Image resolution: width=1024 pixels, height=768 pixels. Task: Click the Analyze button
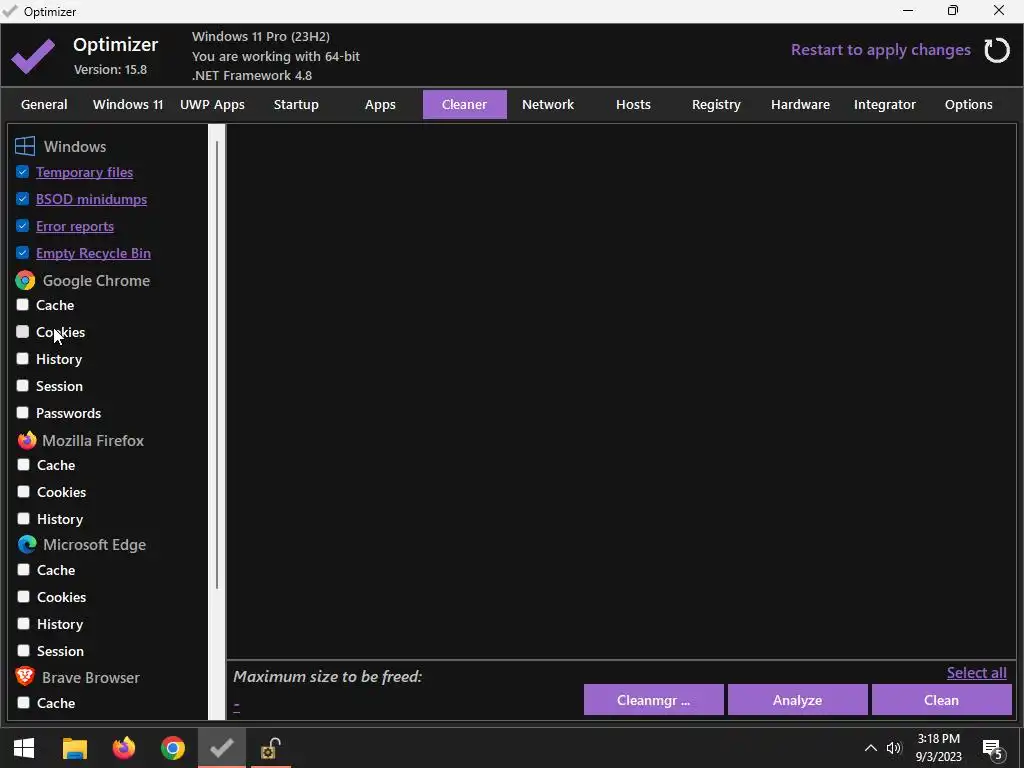(x=797, y=700)
